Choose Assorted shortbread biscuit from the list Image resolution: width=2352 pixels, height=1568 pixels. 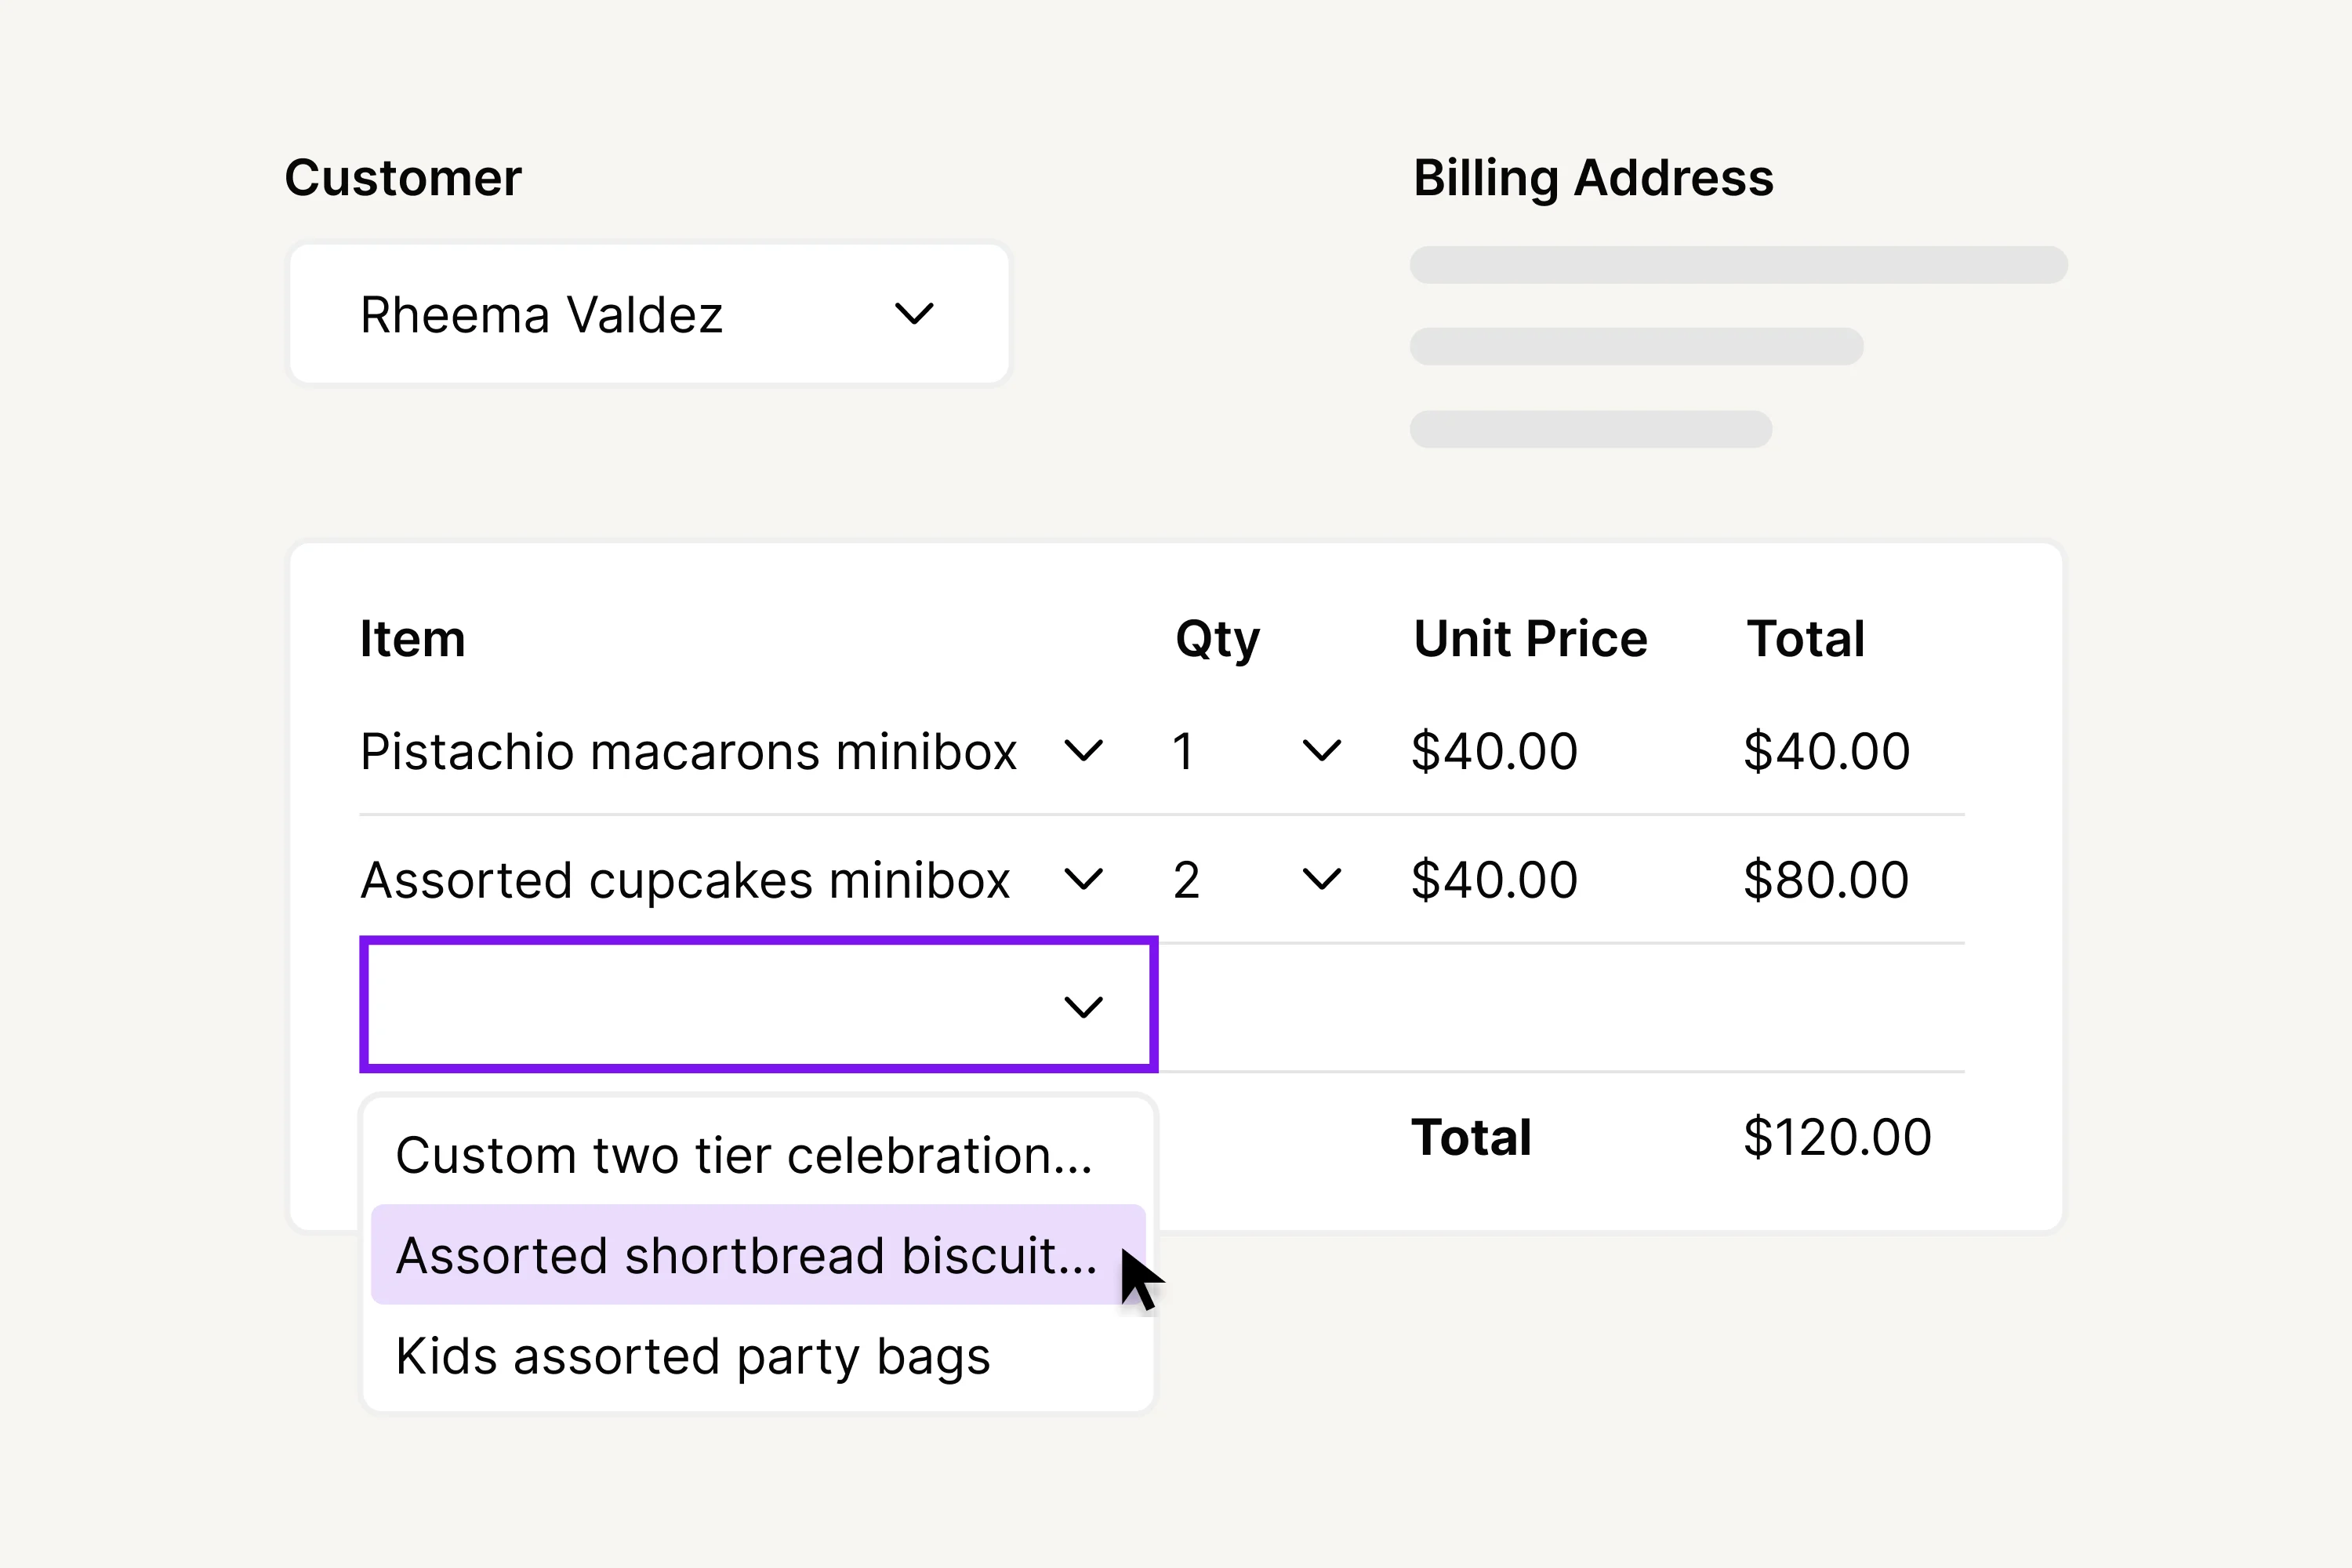(746, 1255)
